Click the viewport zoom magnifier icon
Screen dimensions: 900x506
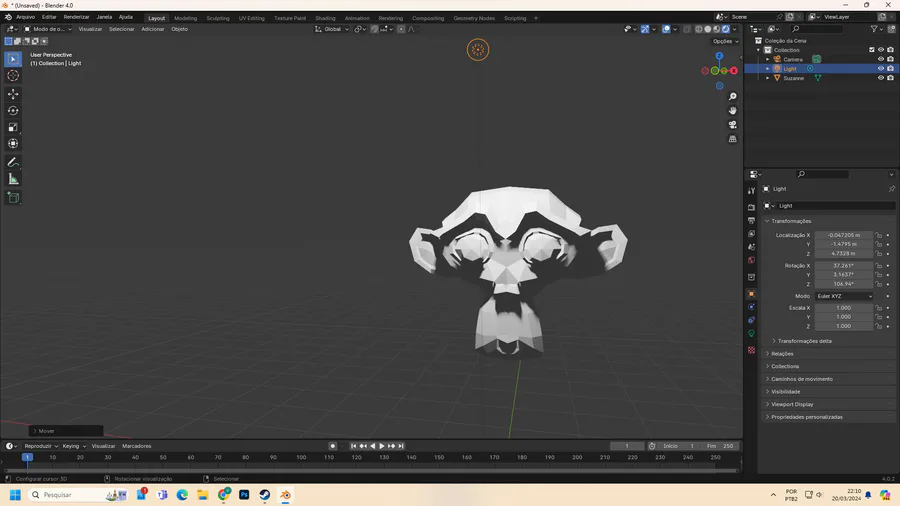[732, 97]
